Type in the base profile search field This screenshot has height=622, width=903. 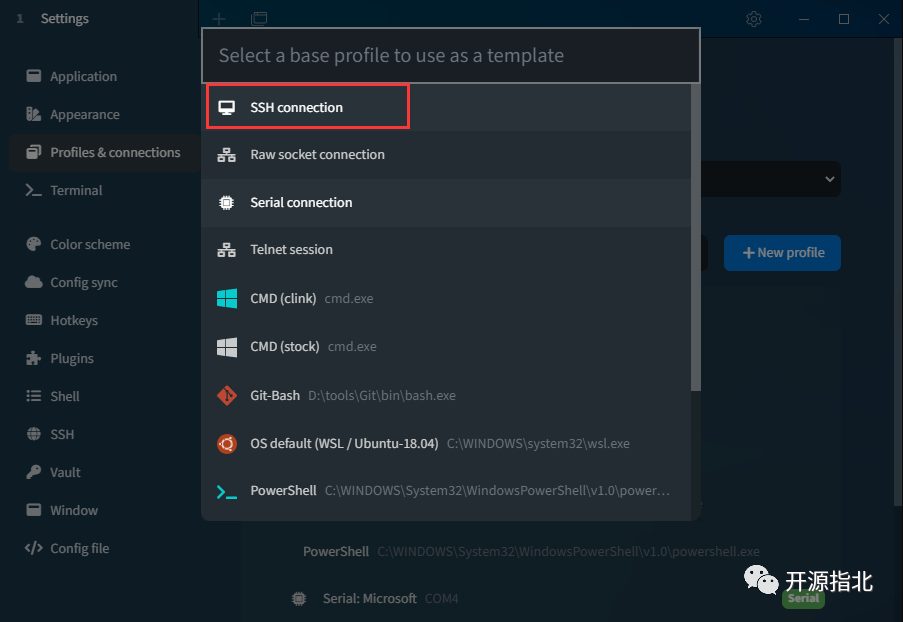pyautogui.click(x=450, y=56)
